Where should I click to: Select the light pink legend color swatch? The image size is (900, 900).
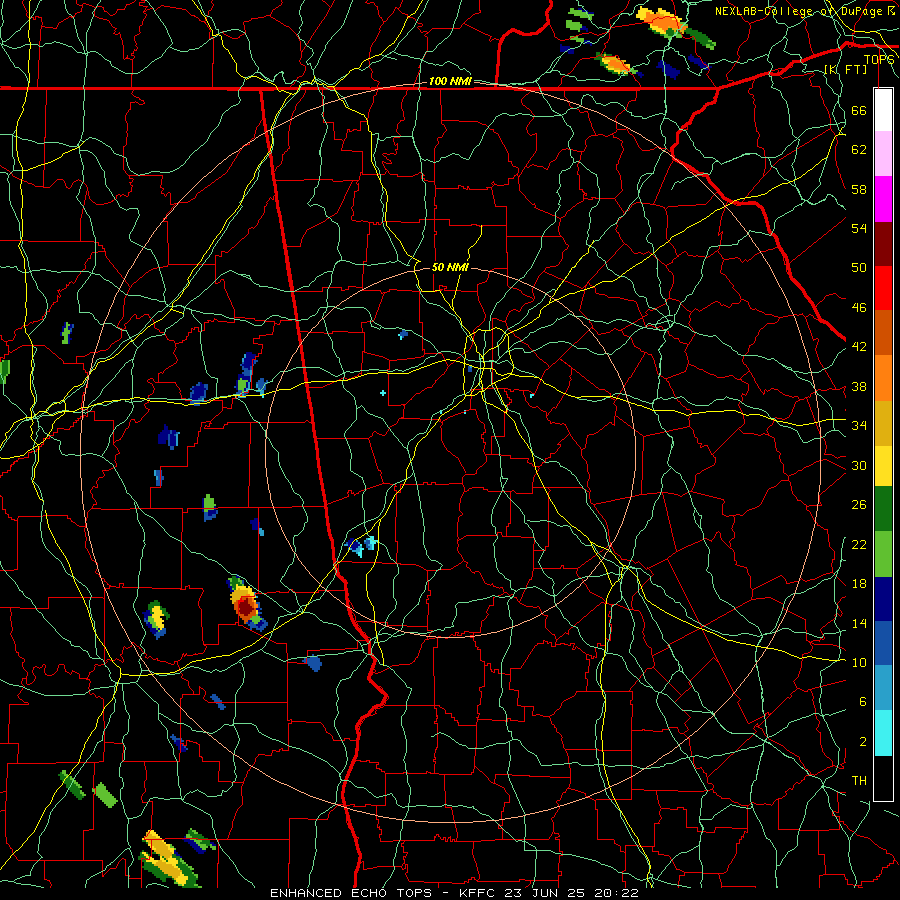(883, 153)
